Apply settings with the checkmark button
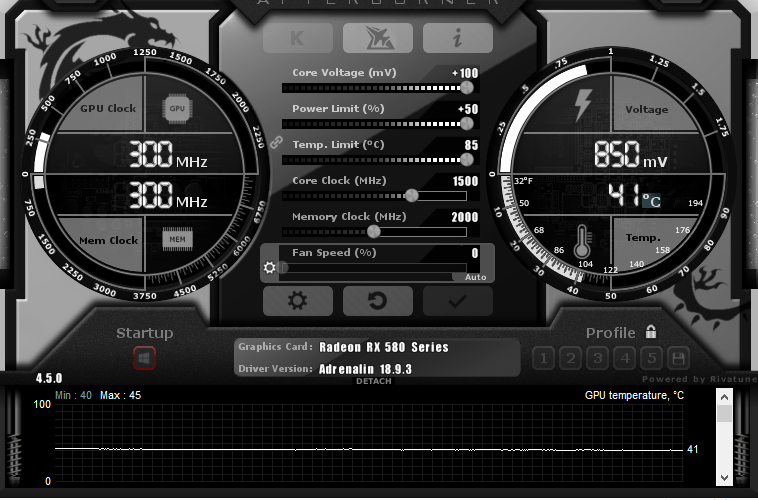This screenshot has height=500, width=758. pos(457,301)
